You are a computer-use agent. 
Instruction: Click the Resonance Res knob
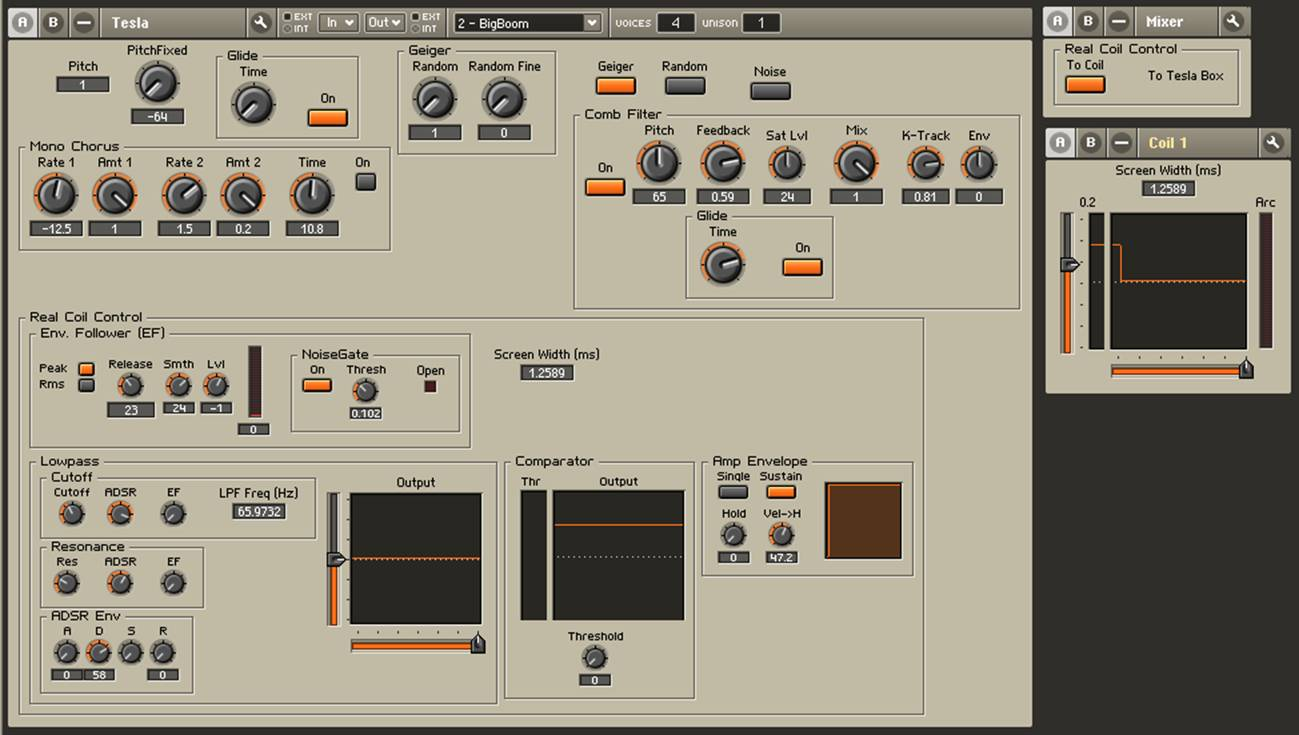(66, 583)
